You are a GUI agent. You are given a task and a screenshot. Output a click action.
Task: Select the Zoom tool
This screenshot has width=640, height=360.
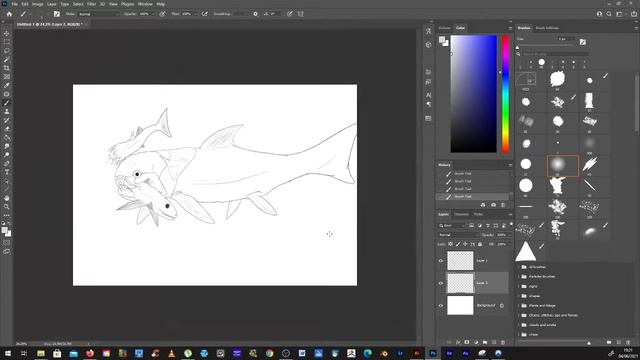(7, 207)
